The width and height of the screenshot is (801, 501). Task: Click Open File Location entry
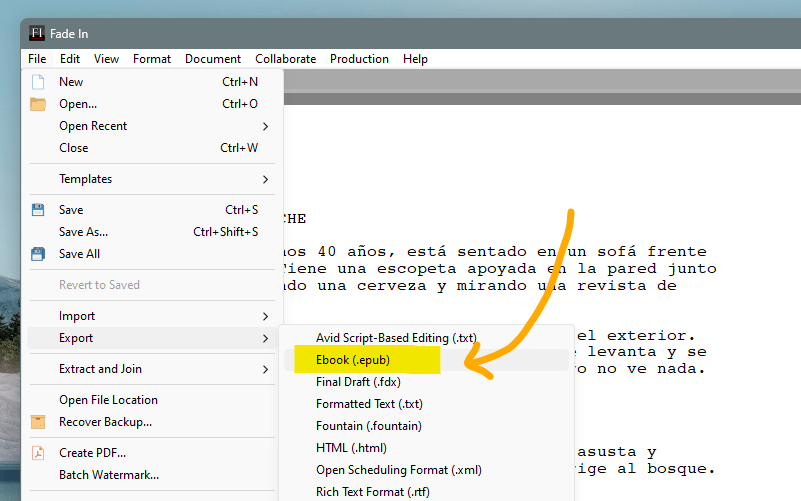point(108,400)
